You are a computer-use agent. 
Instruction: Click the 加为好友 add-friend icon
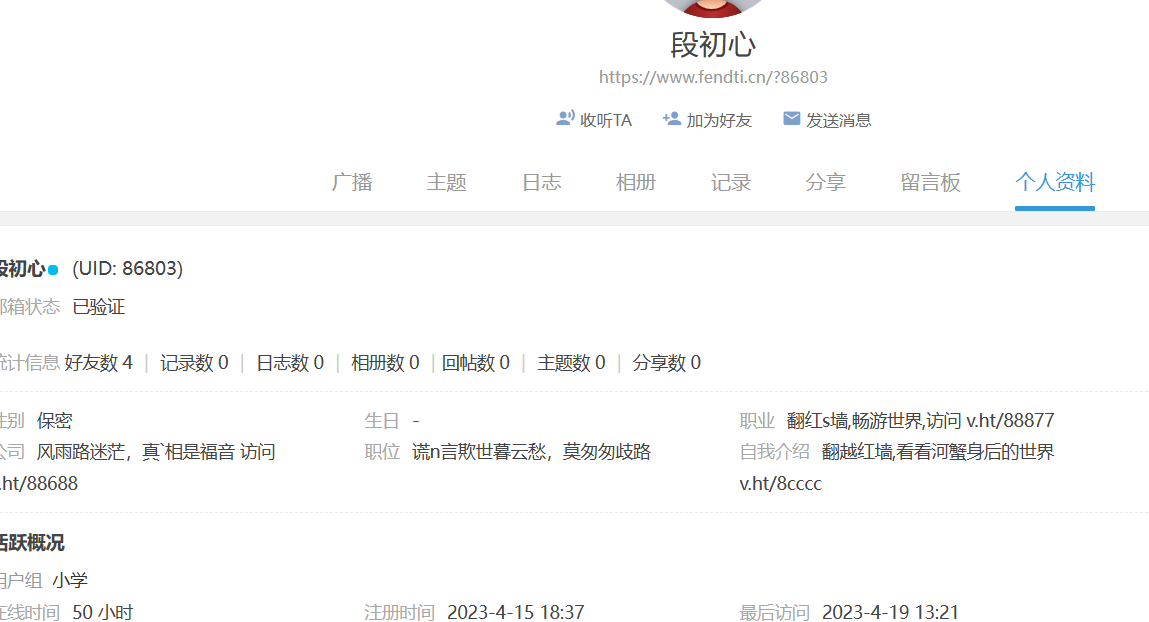[x=671, y=119]
